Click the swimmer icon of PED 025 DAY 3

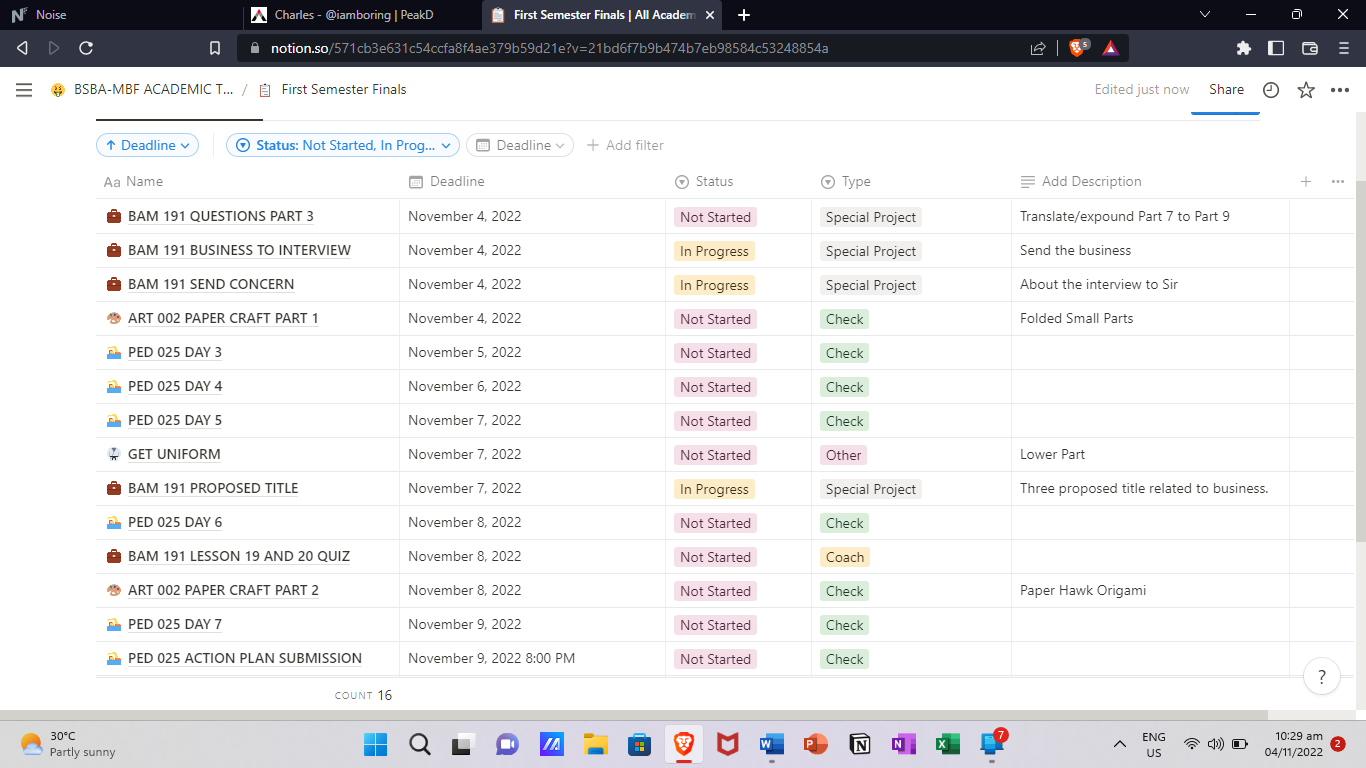coord(114,353)
